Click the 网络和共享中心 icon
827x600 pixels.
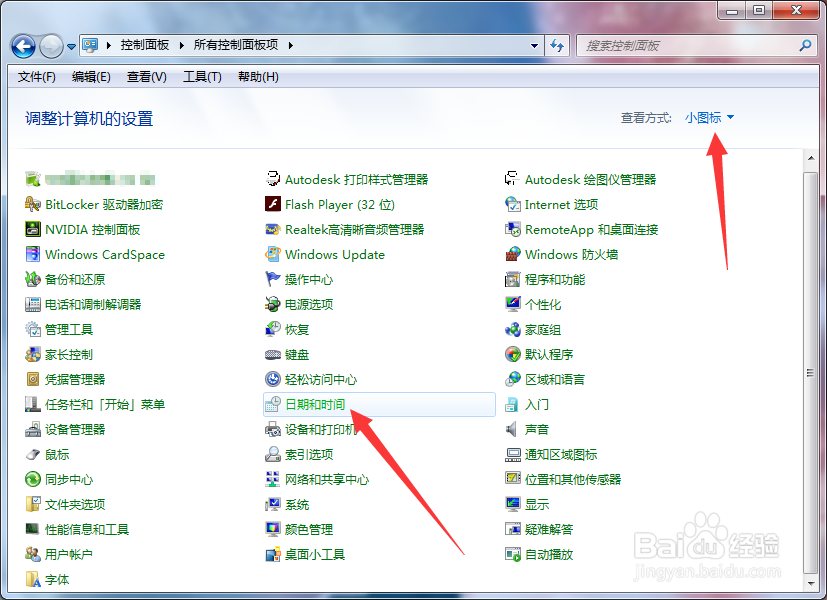273,479
